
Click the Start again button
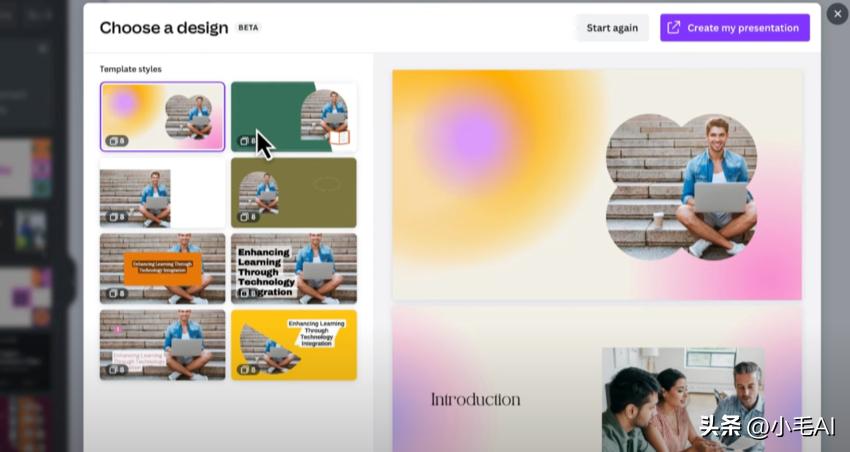612,28
